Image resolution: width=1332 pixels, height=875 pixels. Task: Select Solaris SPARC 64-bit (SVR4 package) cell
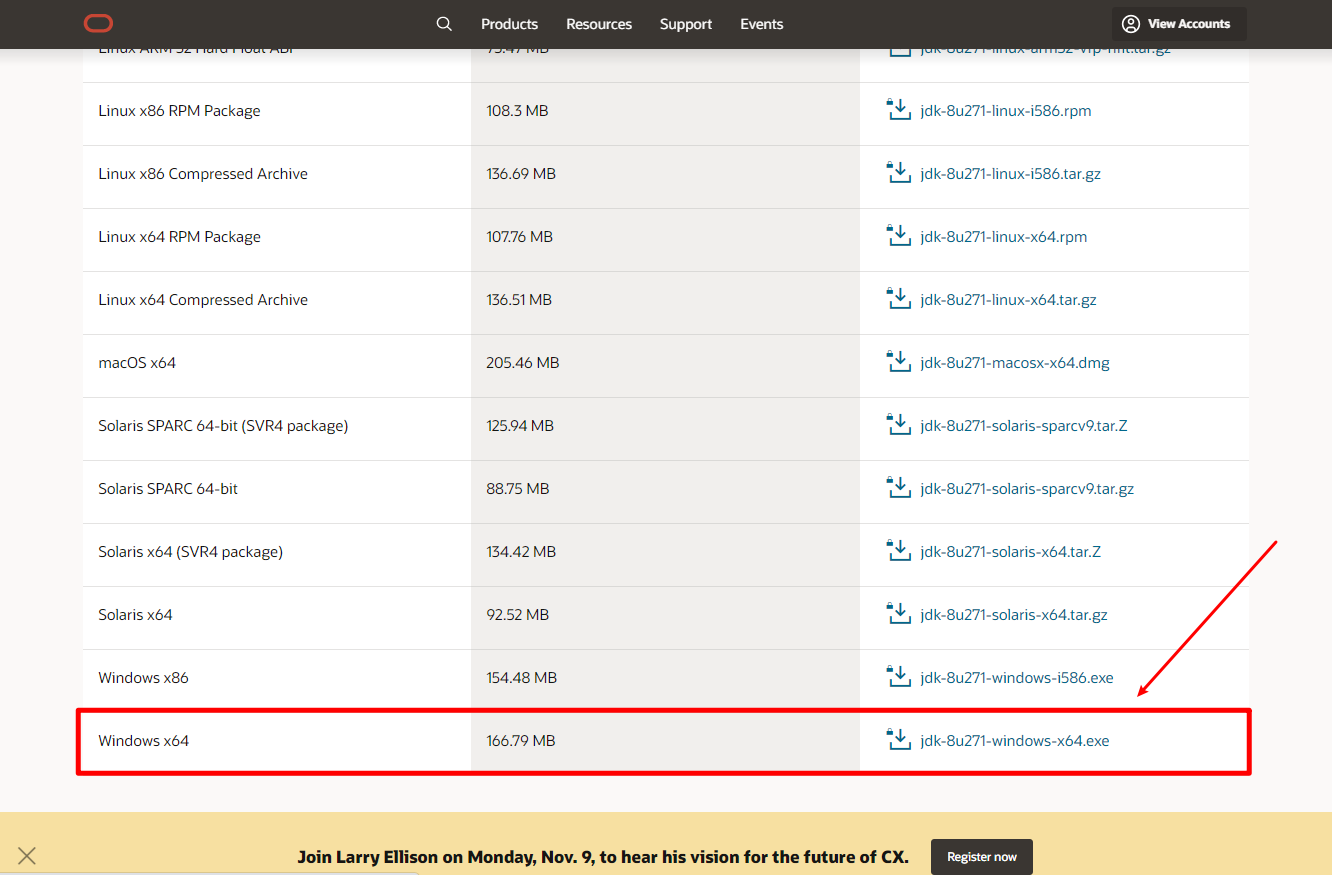pos(277,429)
